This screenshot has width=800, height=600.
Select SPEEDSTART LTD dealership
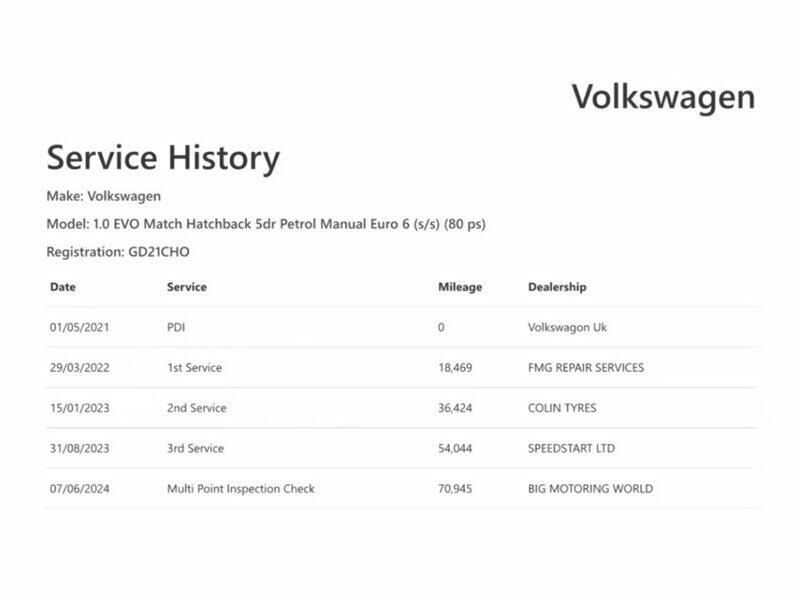coord(571,448)
